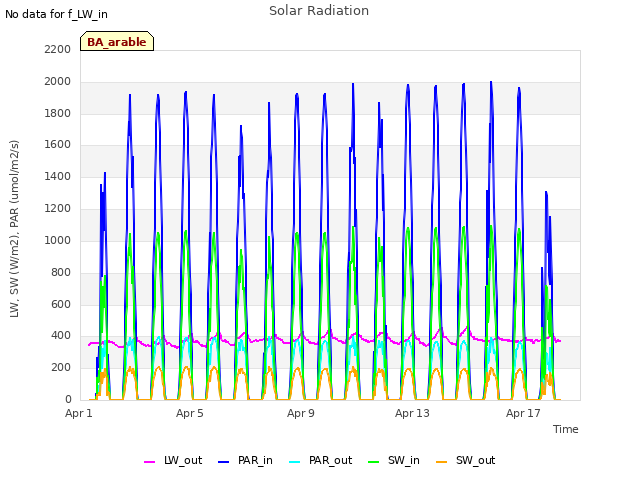Click the 1200 y-axis tick label
Image resolution: width=640 pixels, height=480 pixels.
[58, 209]
